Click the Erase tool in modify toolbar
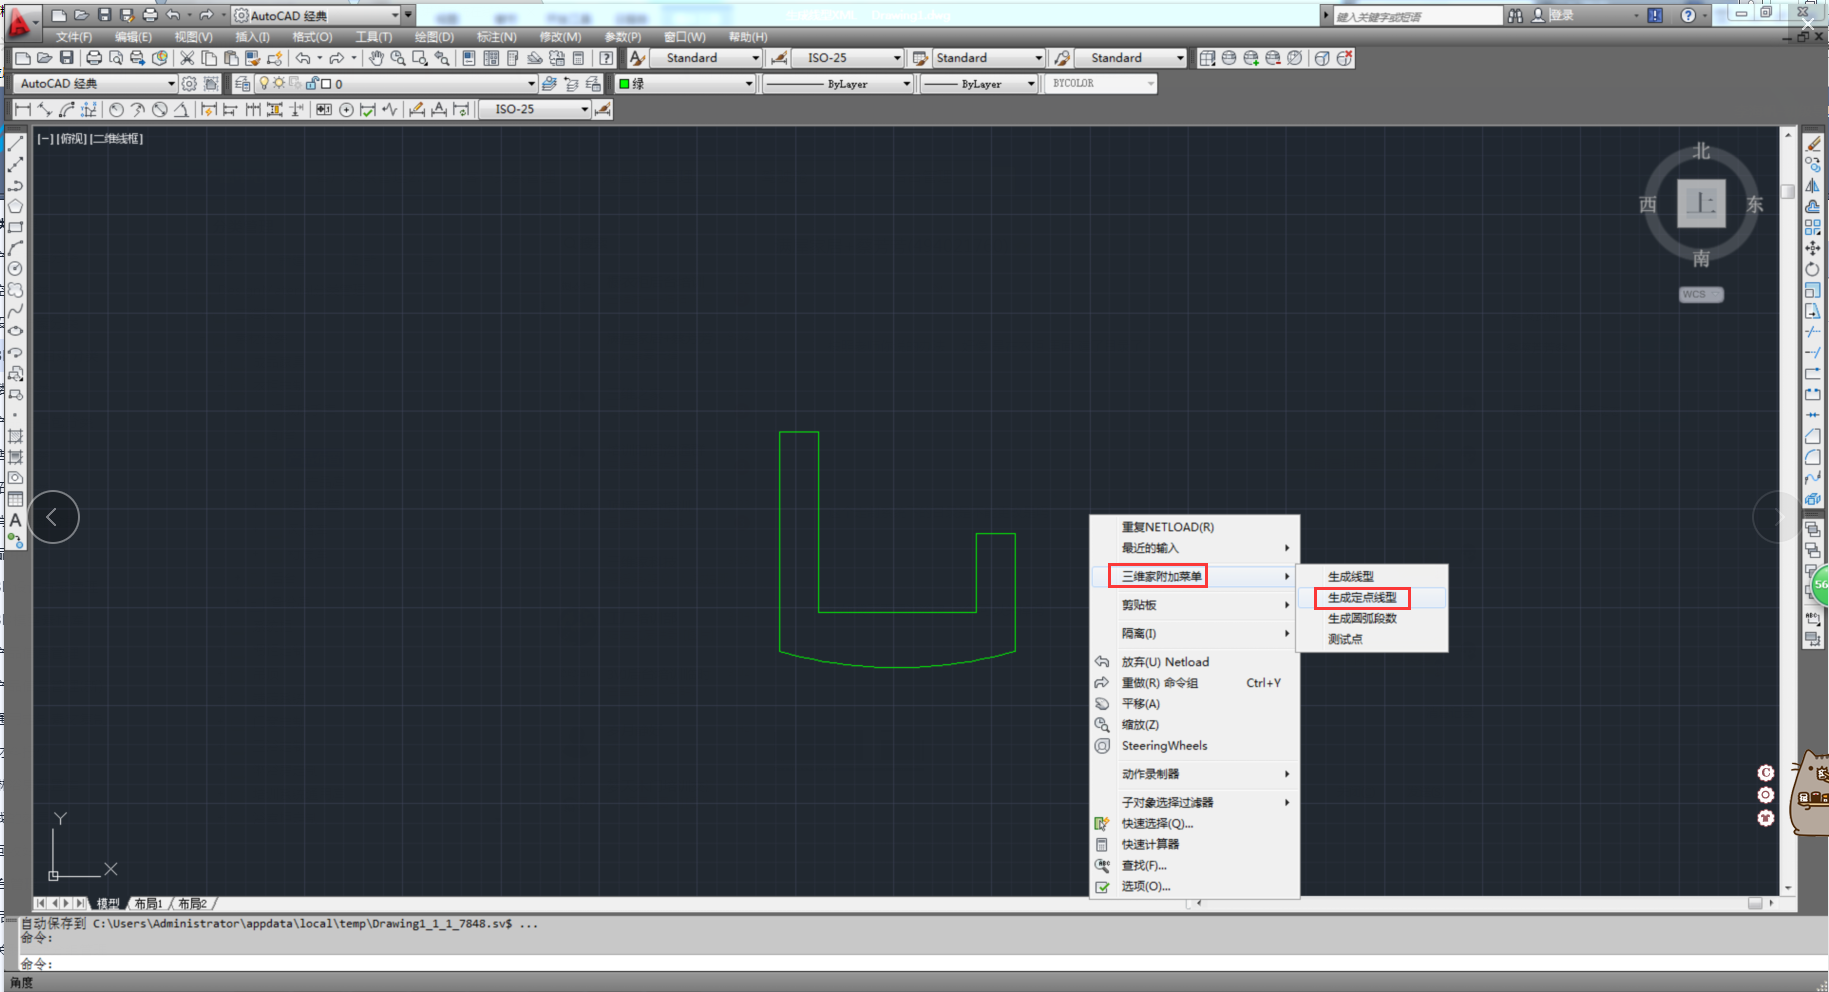Image resolution: width=1829 pixels, height=992 pixels. click(x=1813, y=144)
